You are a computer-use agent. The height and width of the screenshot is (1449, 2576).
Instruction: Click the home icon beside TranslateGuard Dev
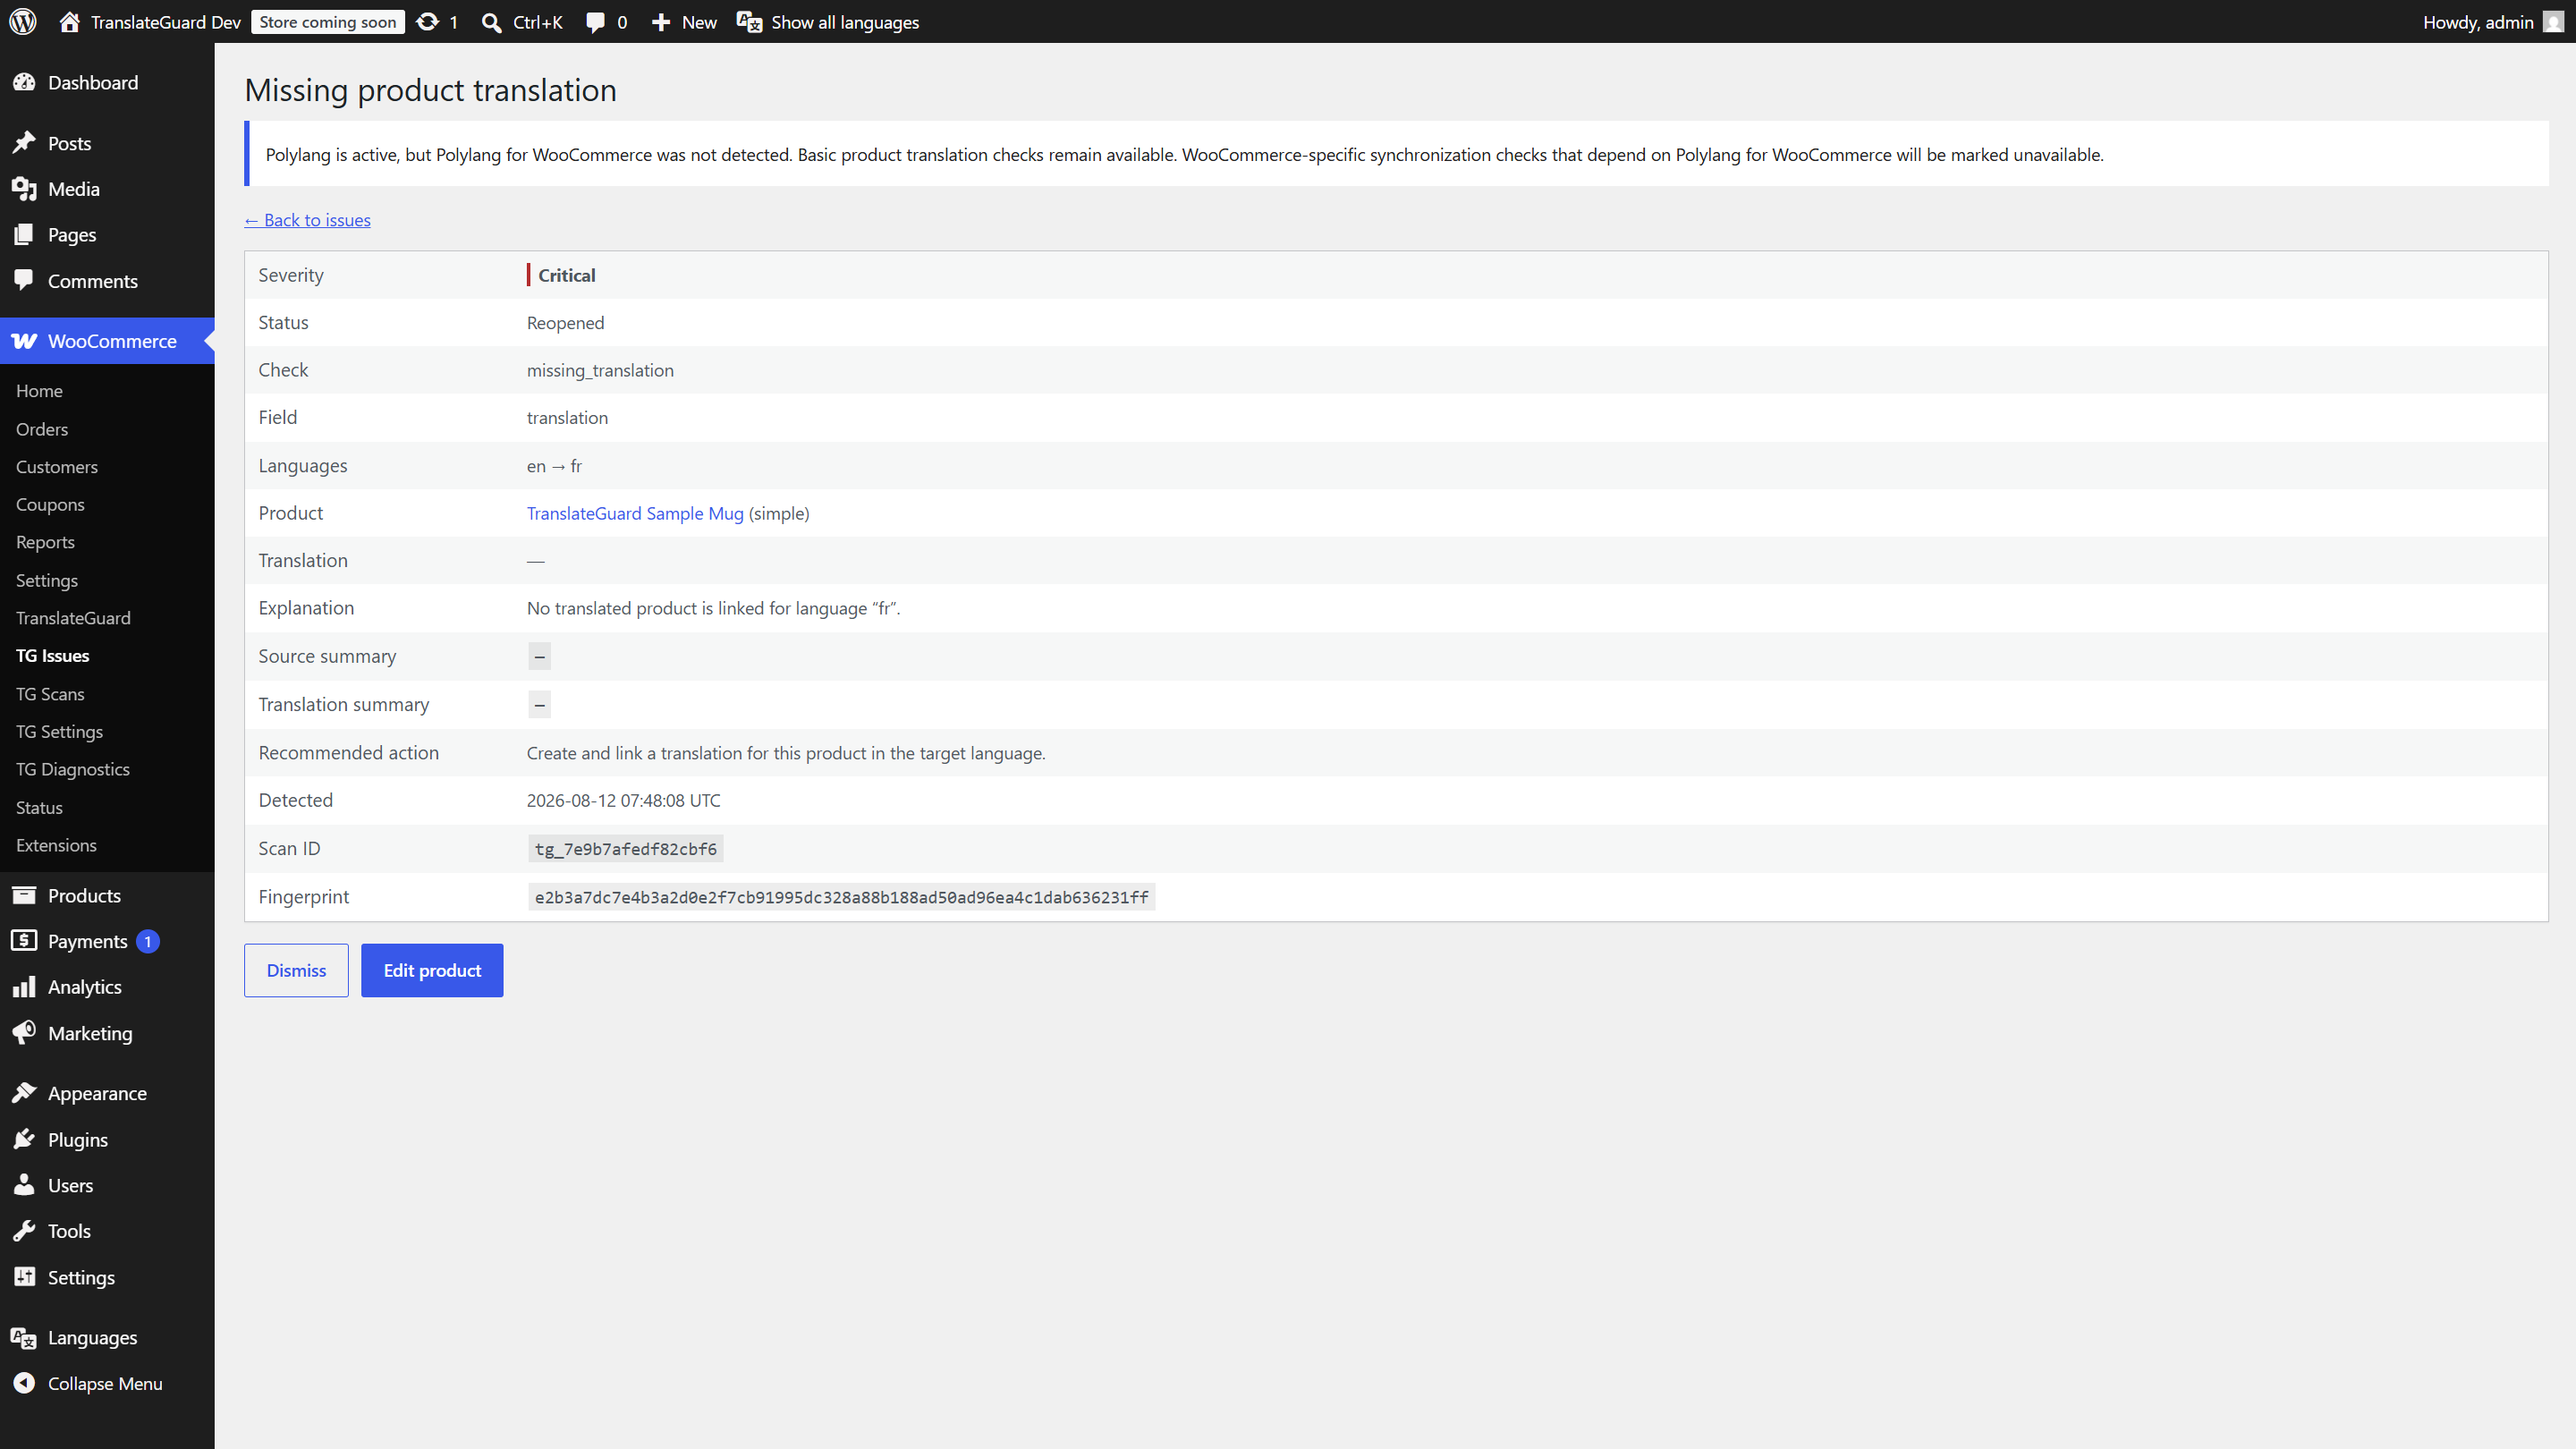click(69, 21)
